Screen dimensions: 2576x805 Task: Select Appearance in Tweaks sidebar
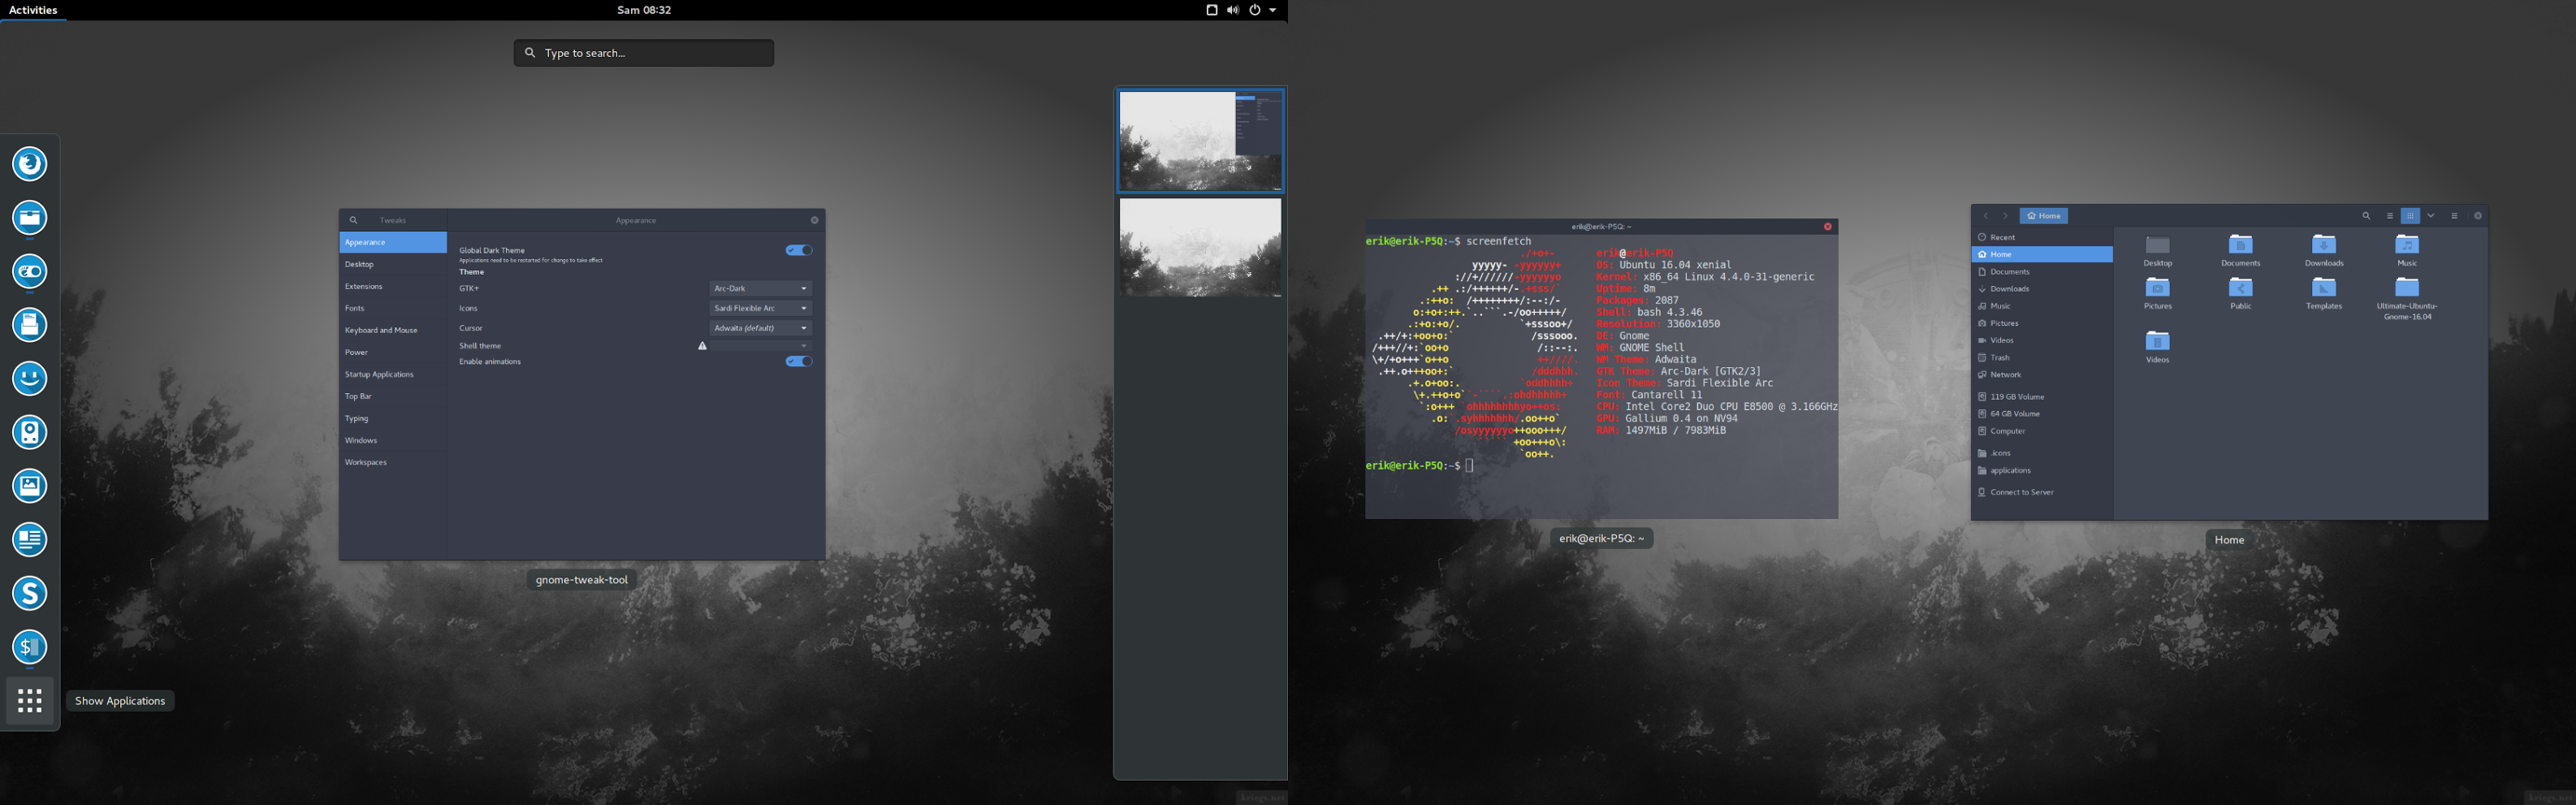point(393,242)
